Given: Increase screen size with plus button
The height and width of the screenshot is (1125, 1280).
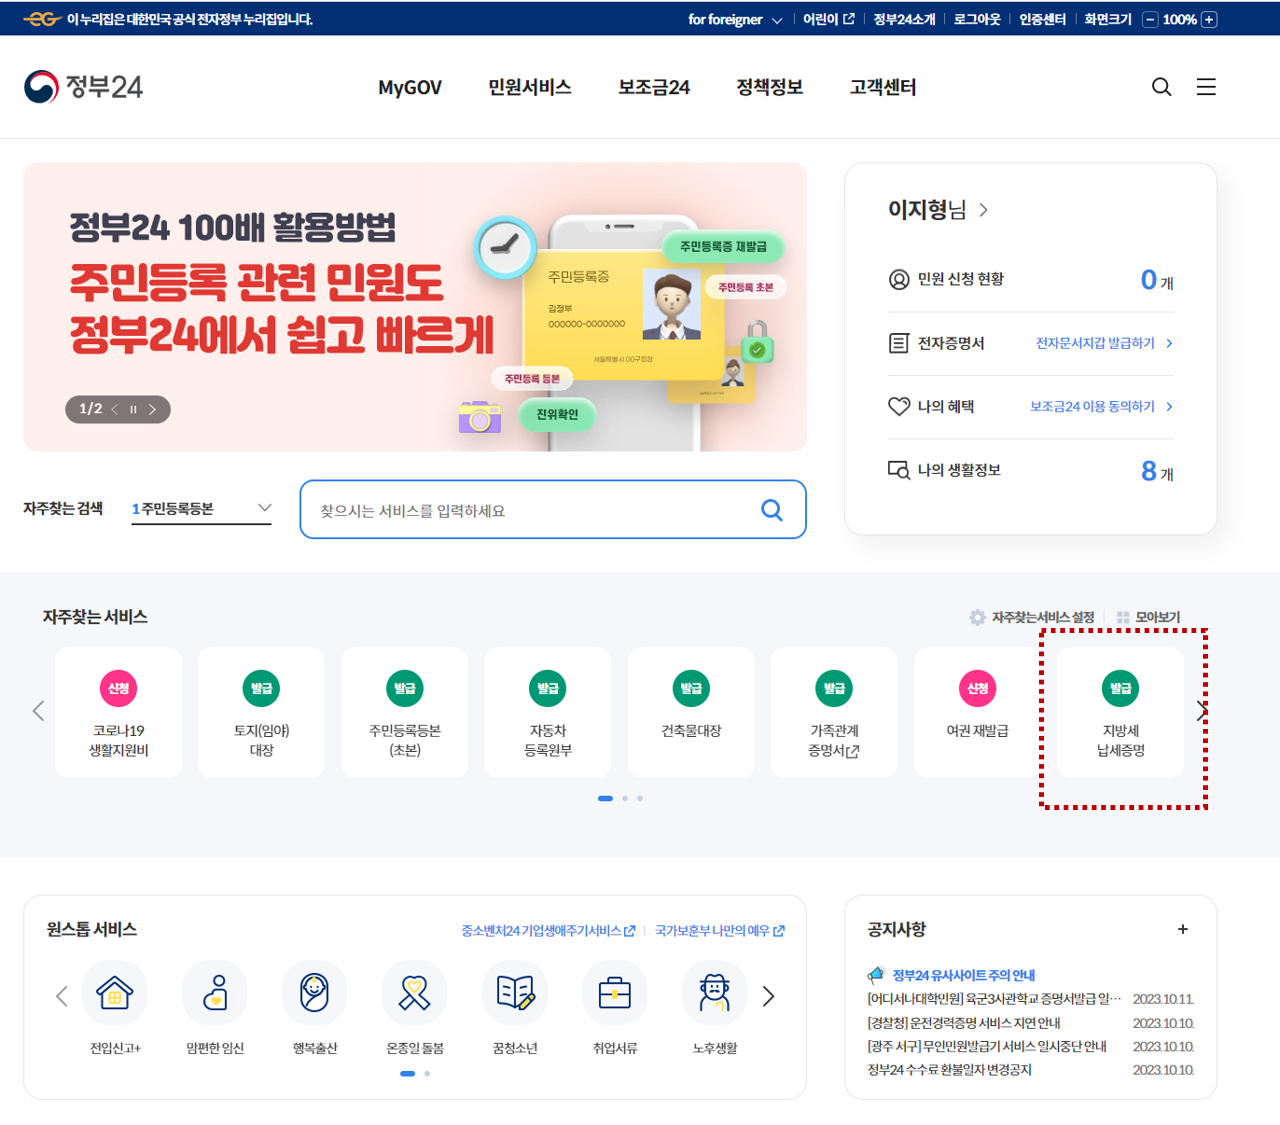Looking at the screenshot, I should (x=1209, y=19).
